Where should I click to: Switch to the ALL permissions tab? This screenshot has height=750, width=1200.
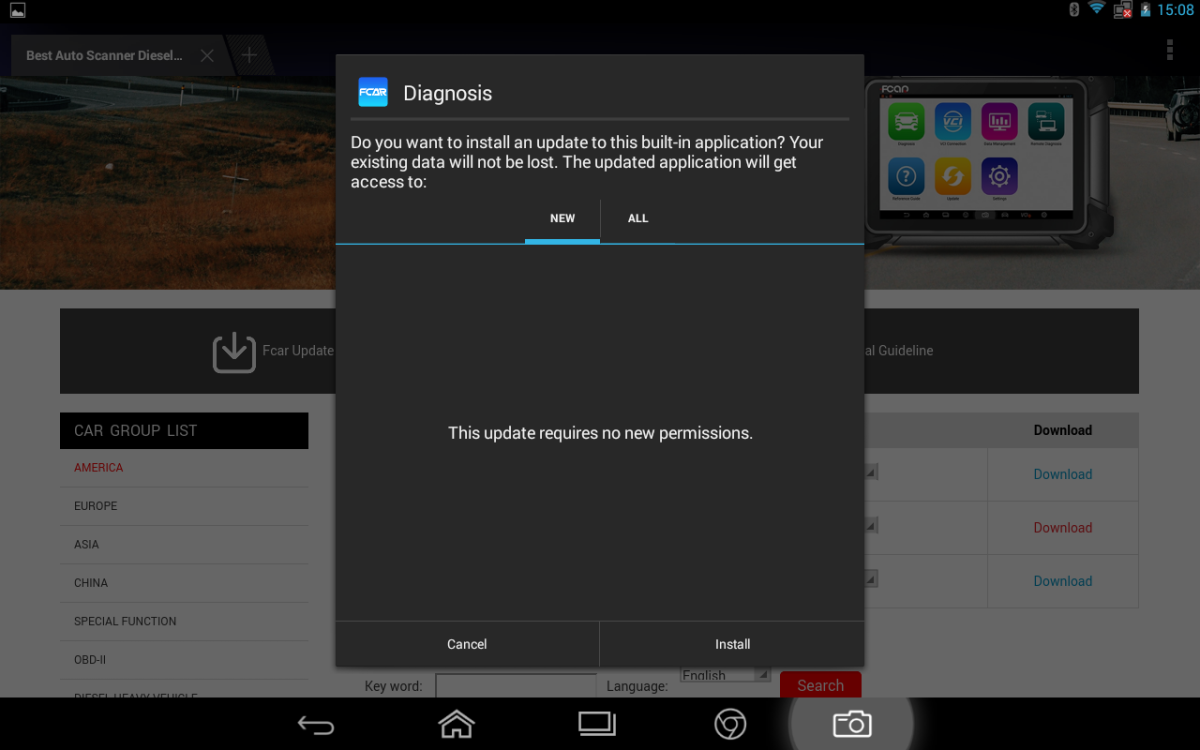tap(638, 219)
